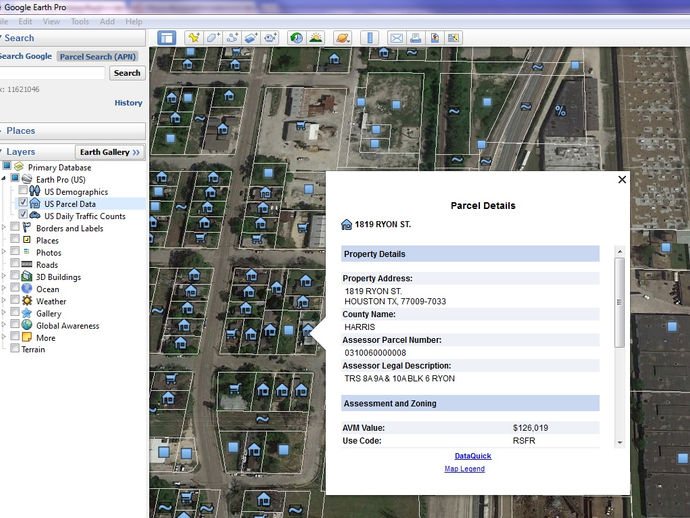
Task: Select the Terrain layer label
Action: [33, 349]
